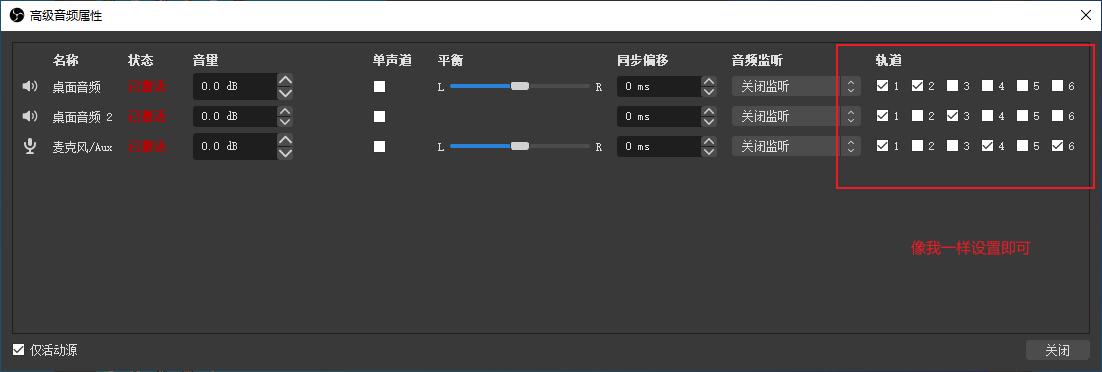The image size is (1102, 372).
Task: Uncheck track 3 for 桌面音频 2
Action: coord(952,116)
